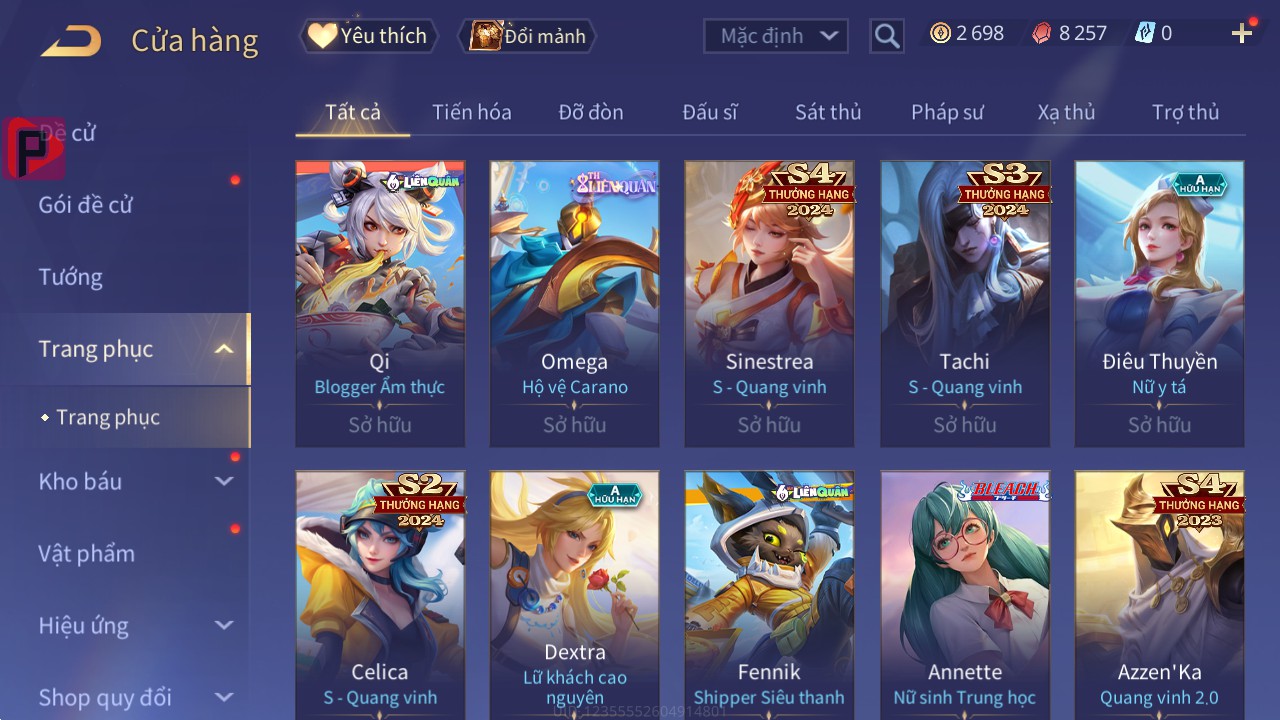Screen dimensions: 1280x720
Task: Switch to the Sát thủ tab
Action: pos(828,112)
